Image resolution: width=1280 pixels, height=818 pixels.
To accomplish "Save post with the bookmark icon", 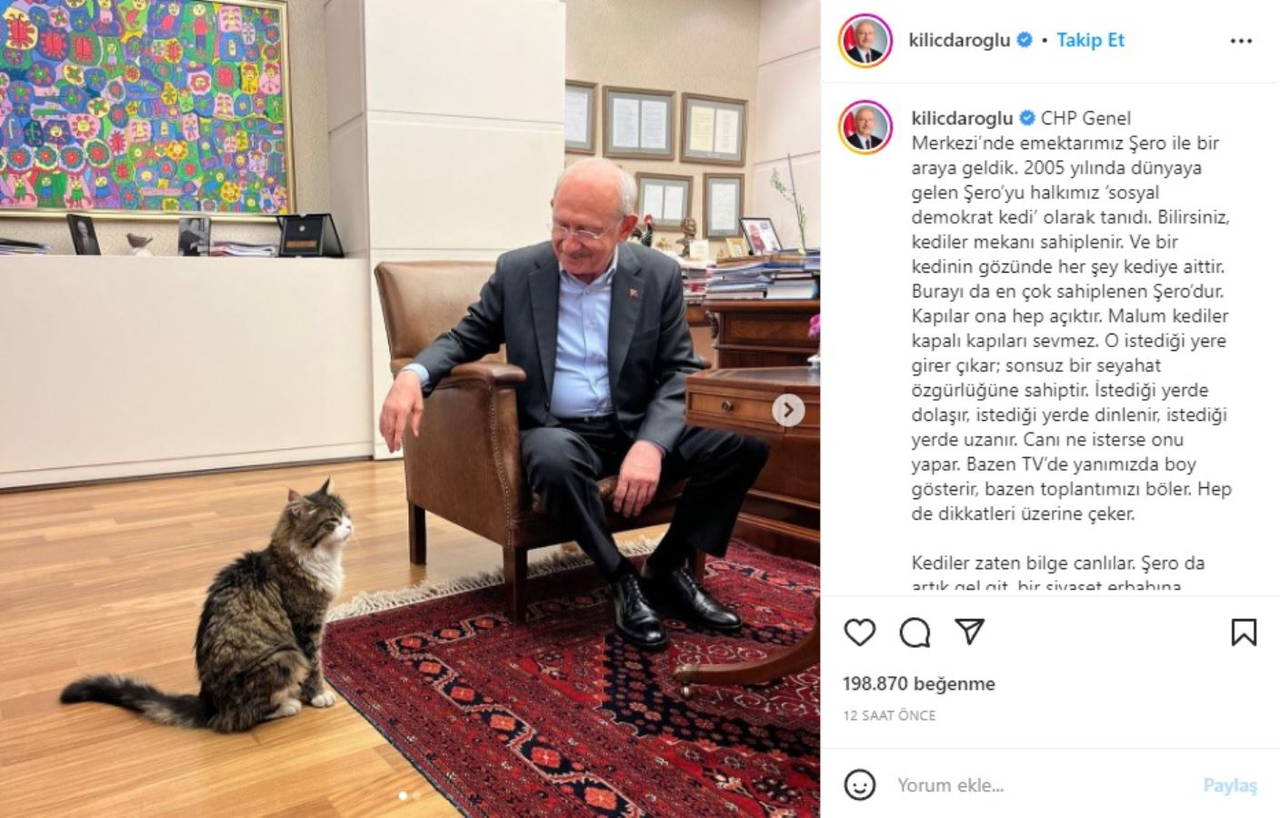I will [1243, 632].
